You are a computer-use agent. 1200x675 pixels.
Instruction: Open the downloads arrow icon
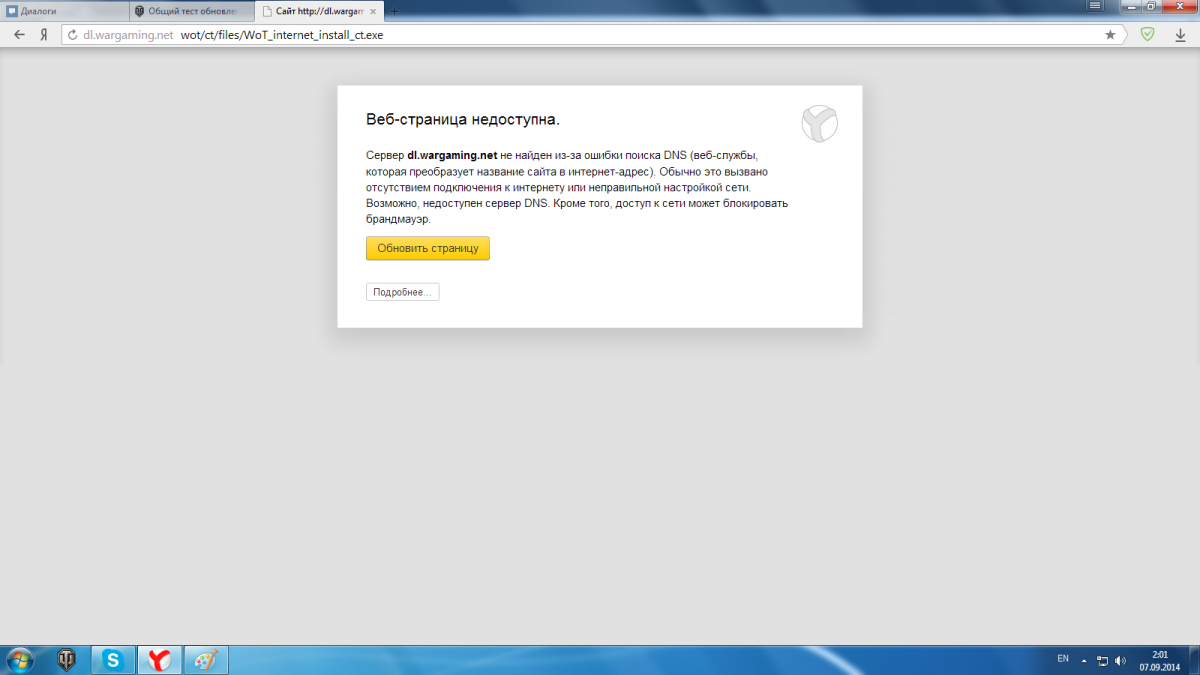pyautogui.click(x=1181, y=34)
